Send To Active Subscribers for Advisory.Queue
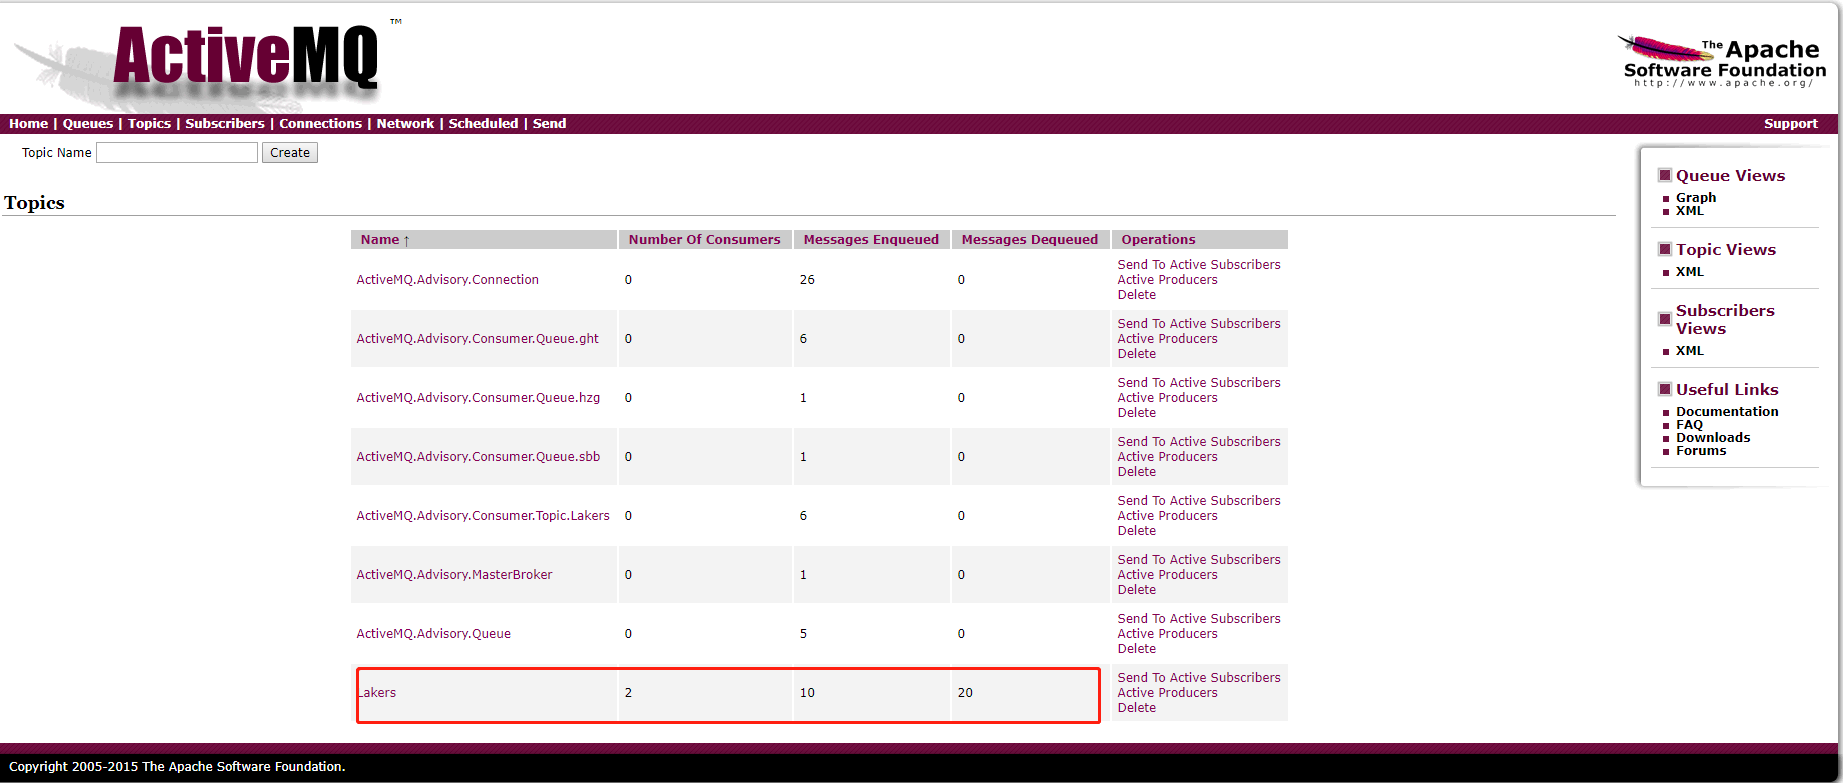Viewport: 1843px width, 783px height. point(1199,619)
